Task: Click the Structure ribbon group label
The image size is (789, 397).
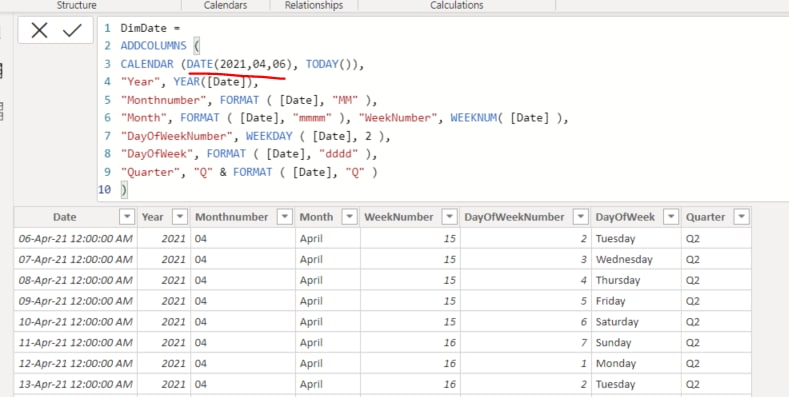Action: (x=76, y=6)
